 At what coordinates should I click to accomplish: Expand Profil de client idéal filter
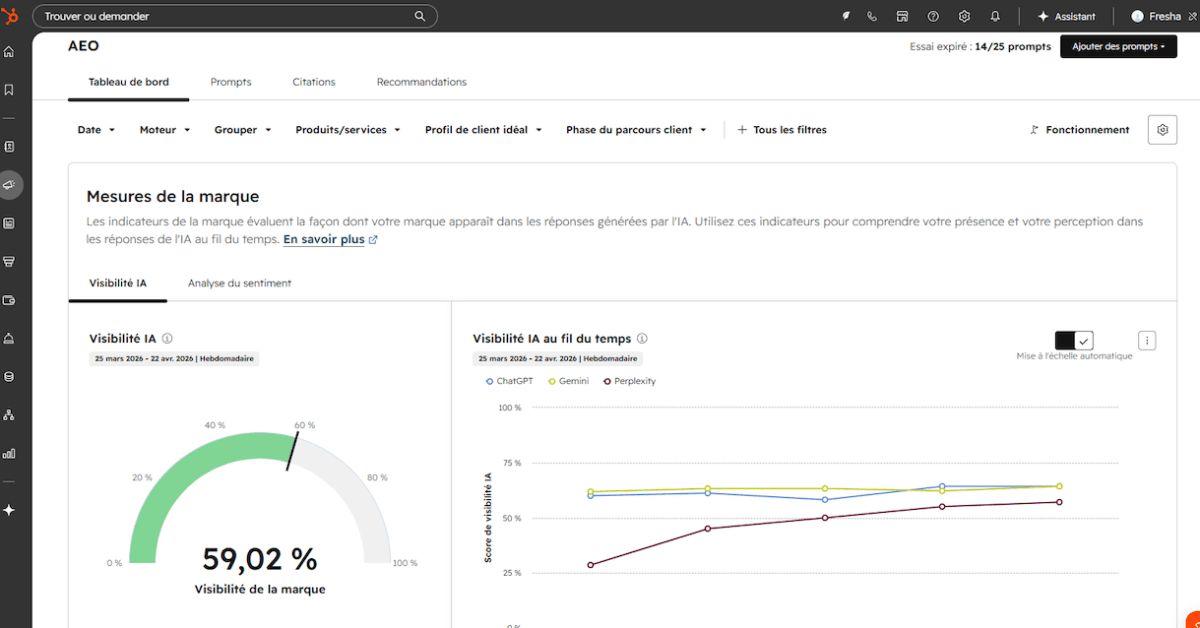click(484, 130)
